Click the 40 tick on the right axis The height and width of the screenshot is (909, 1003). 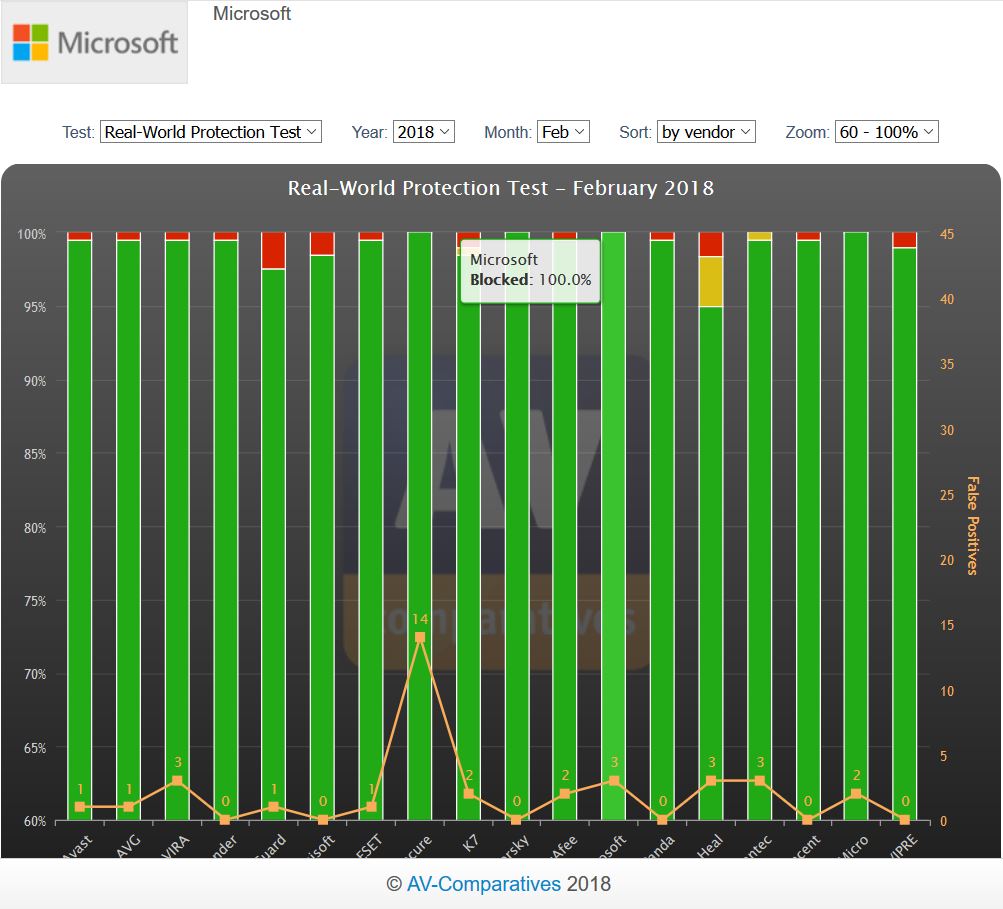[947, 299]
